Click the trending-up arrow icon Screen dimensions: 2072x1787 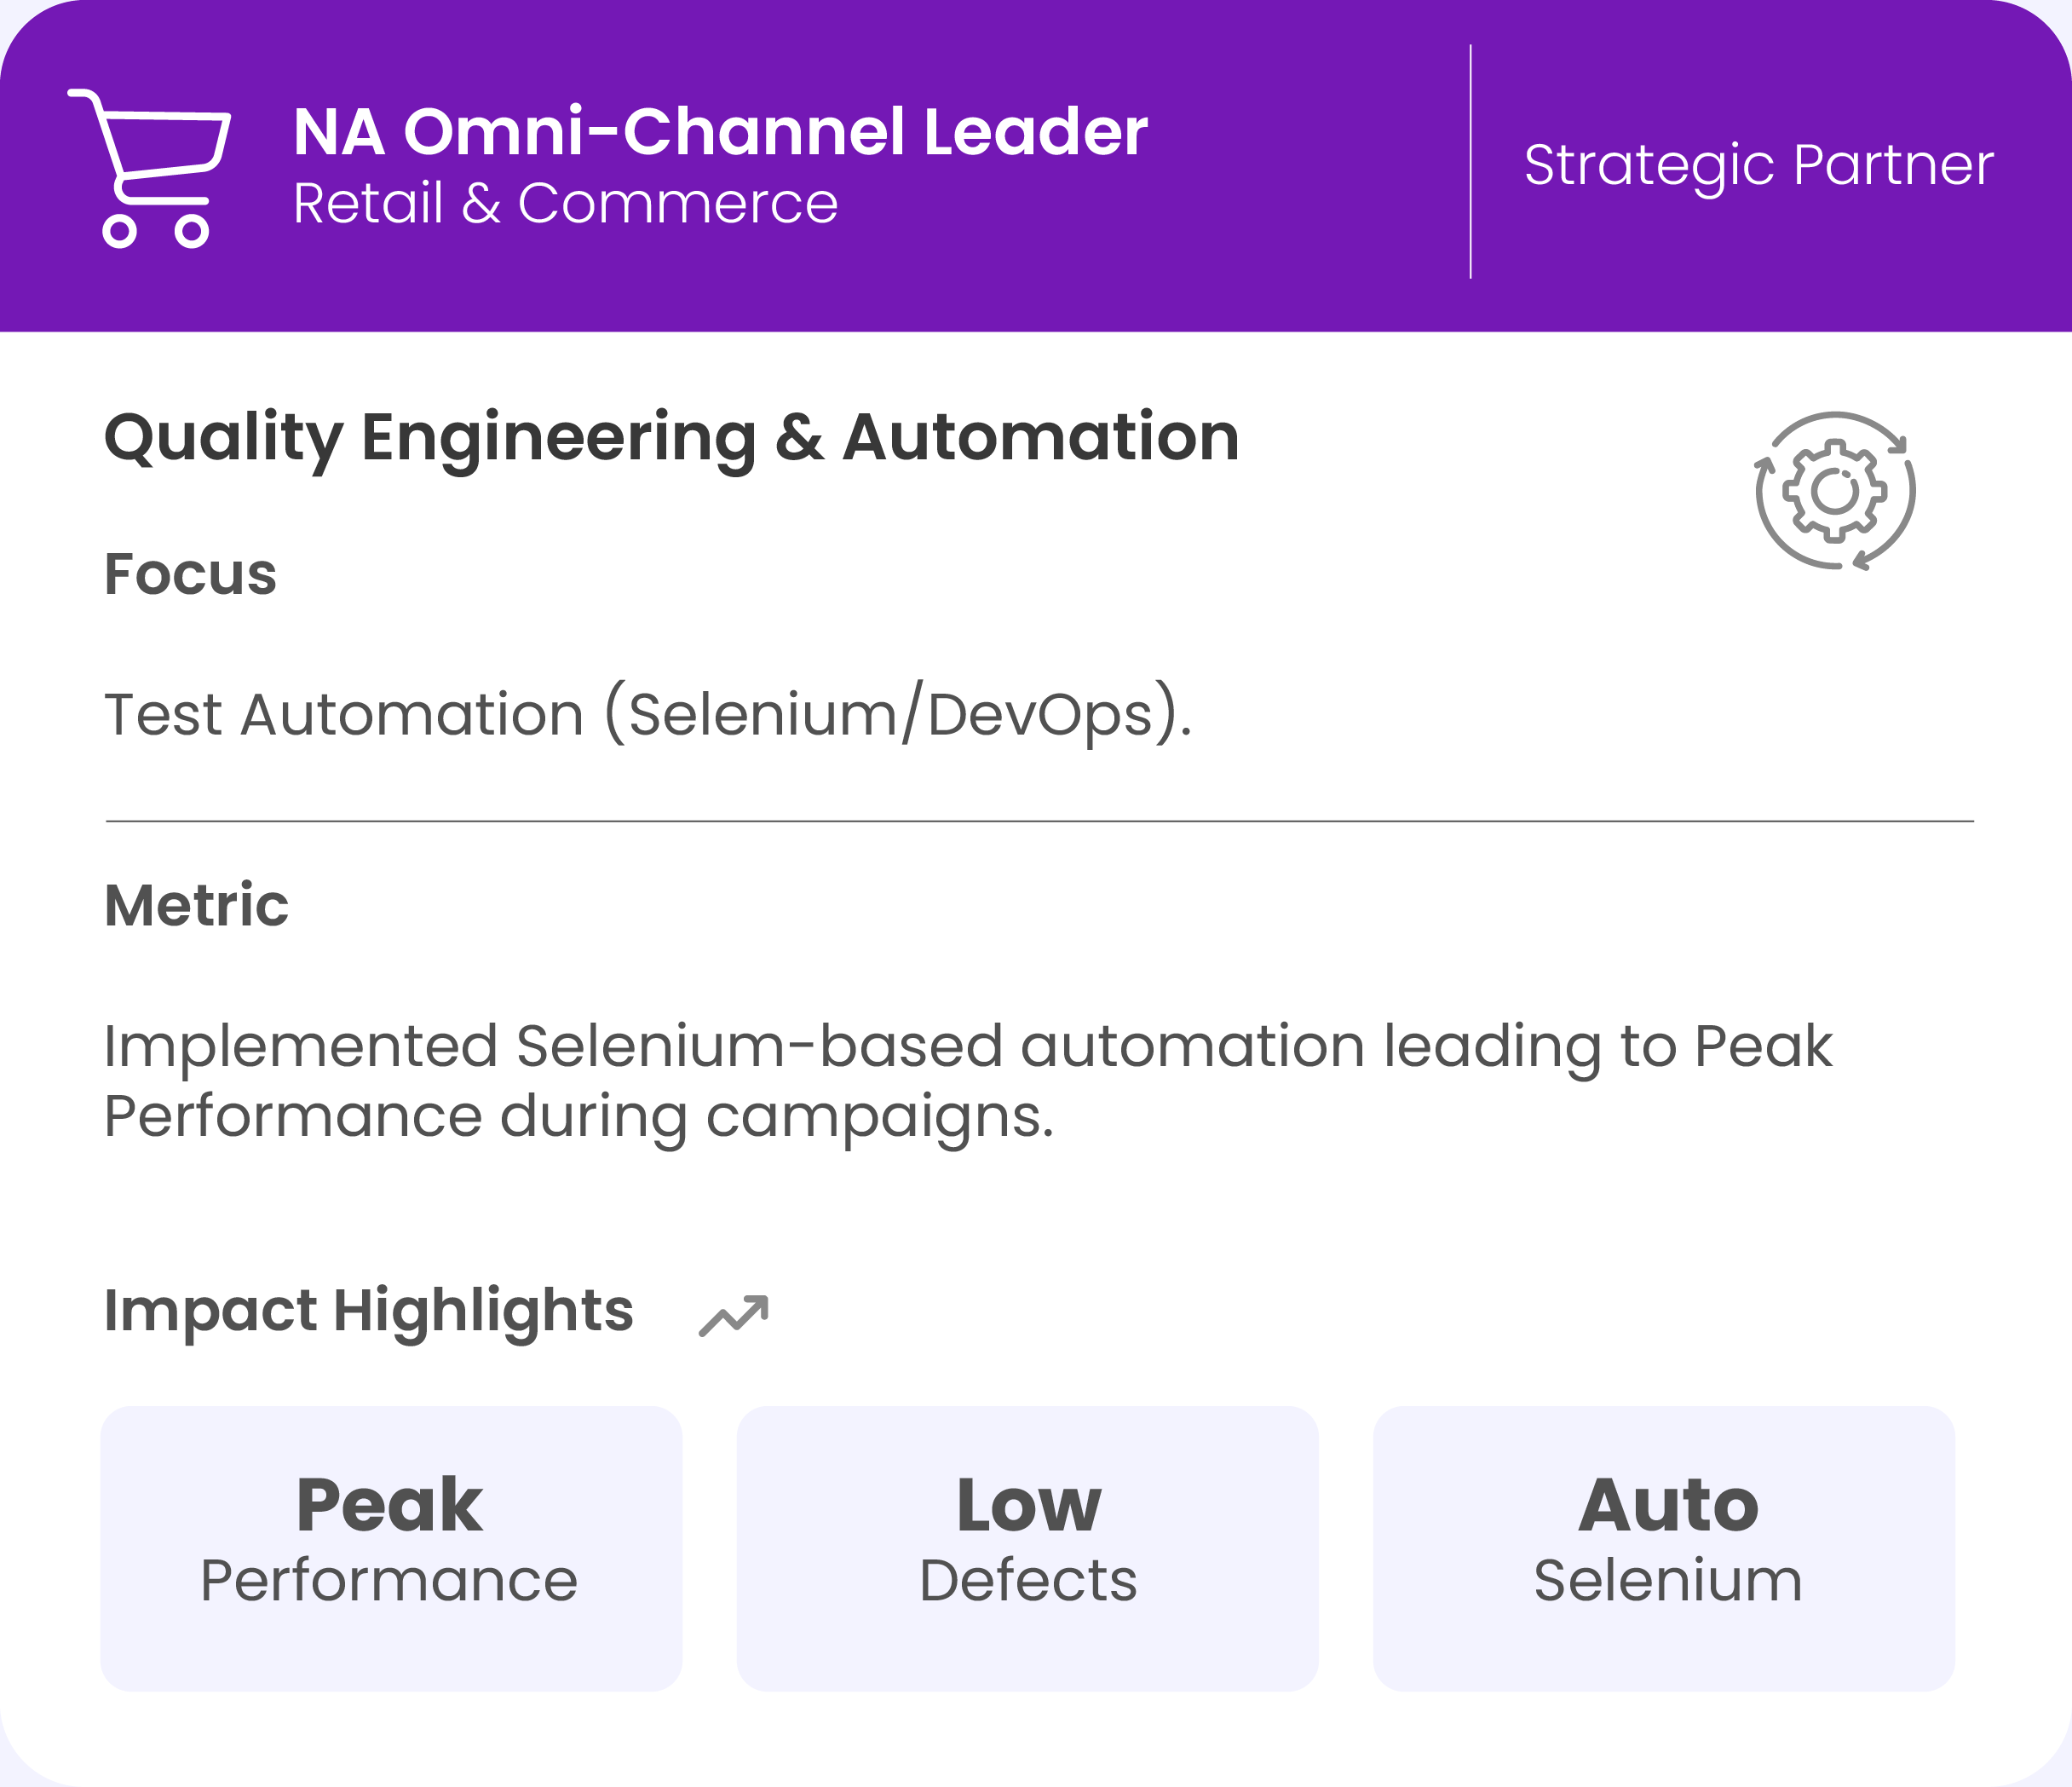coord(734,1315)
